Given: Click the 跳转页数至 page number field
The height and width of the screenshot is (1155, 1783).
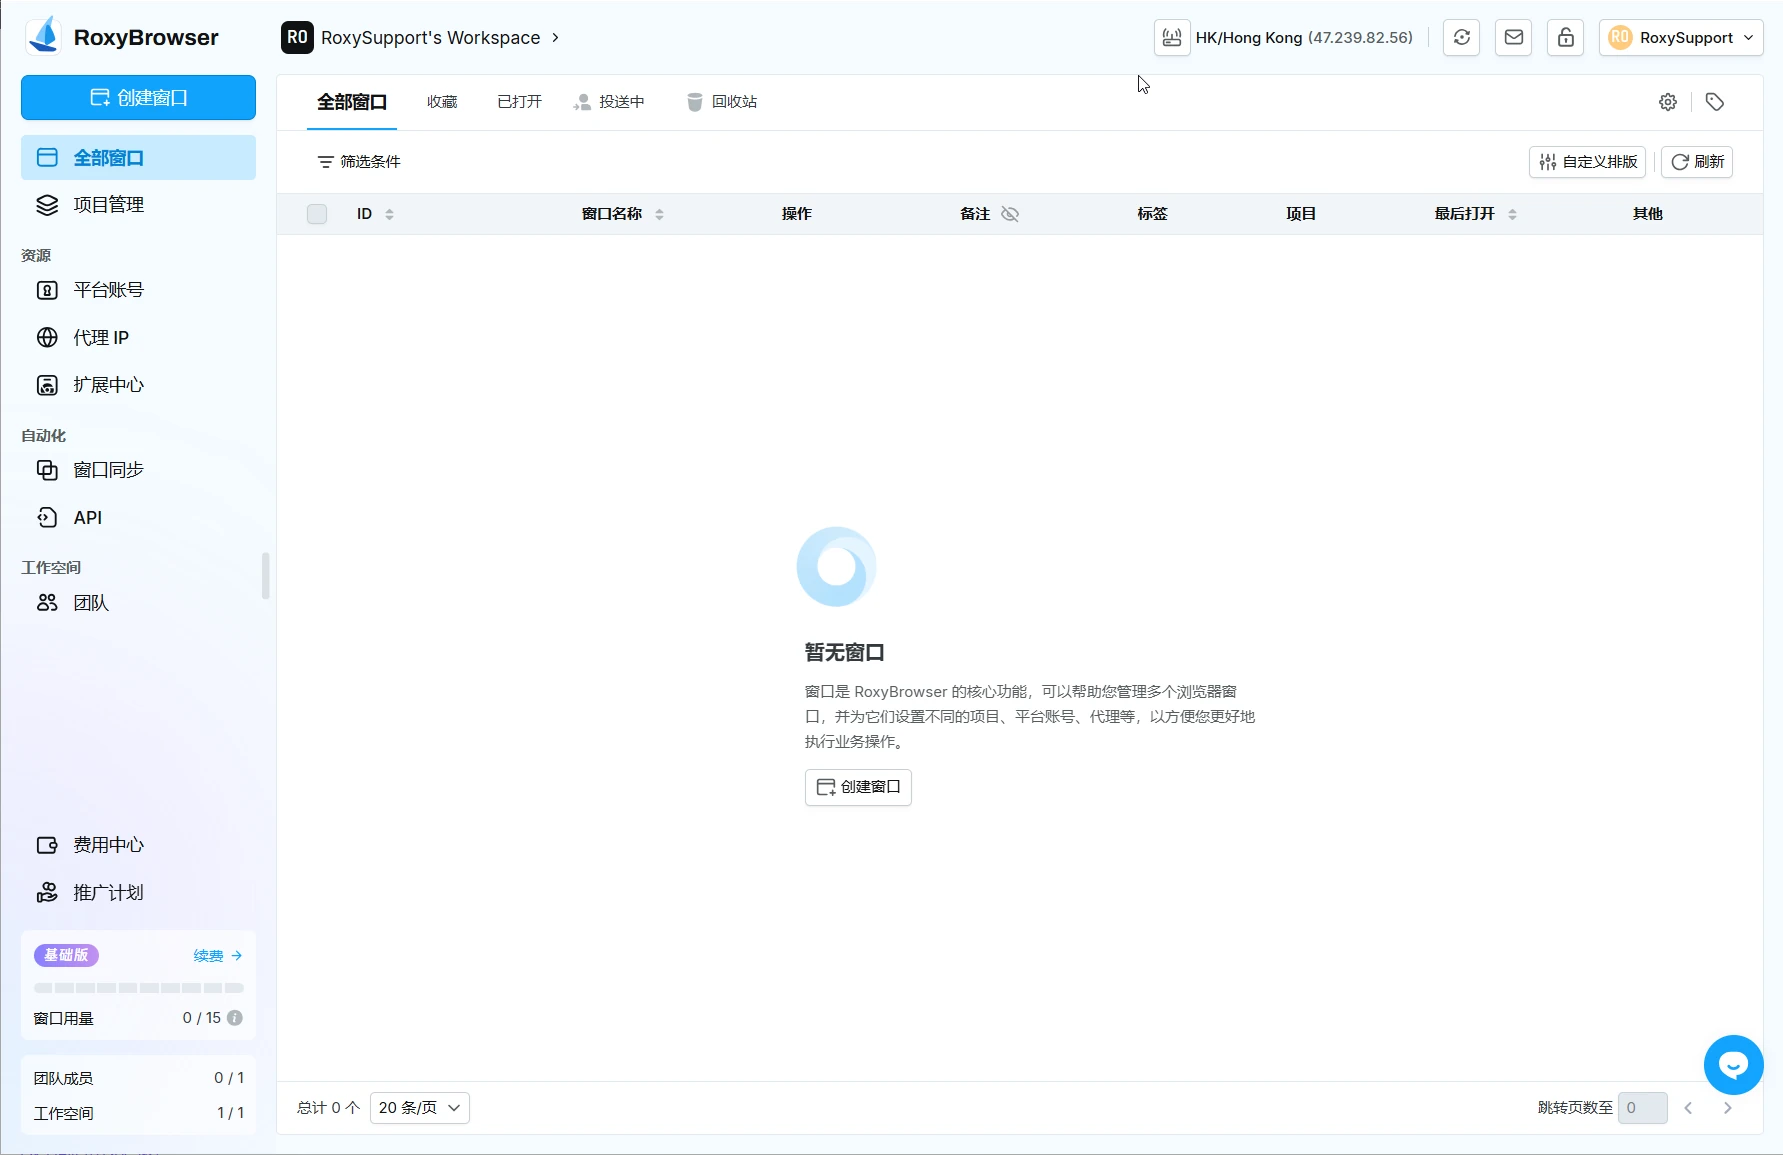Looking at the screenshot, I should click(1641, 1108).
